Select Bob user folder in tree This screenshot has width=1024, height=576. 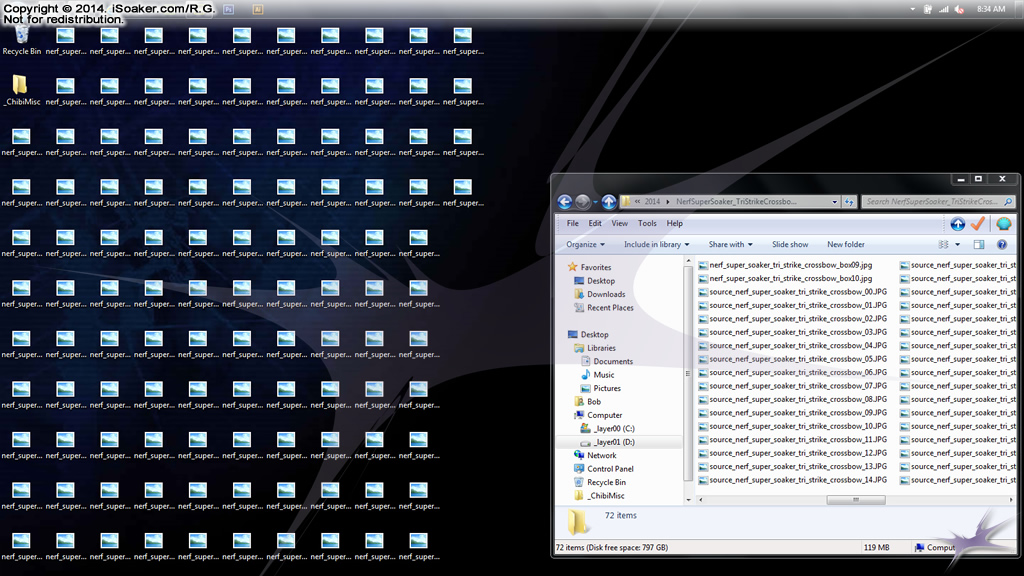(588, 402)
